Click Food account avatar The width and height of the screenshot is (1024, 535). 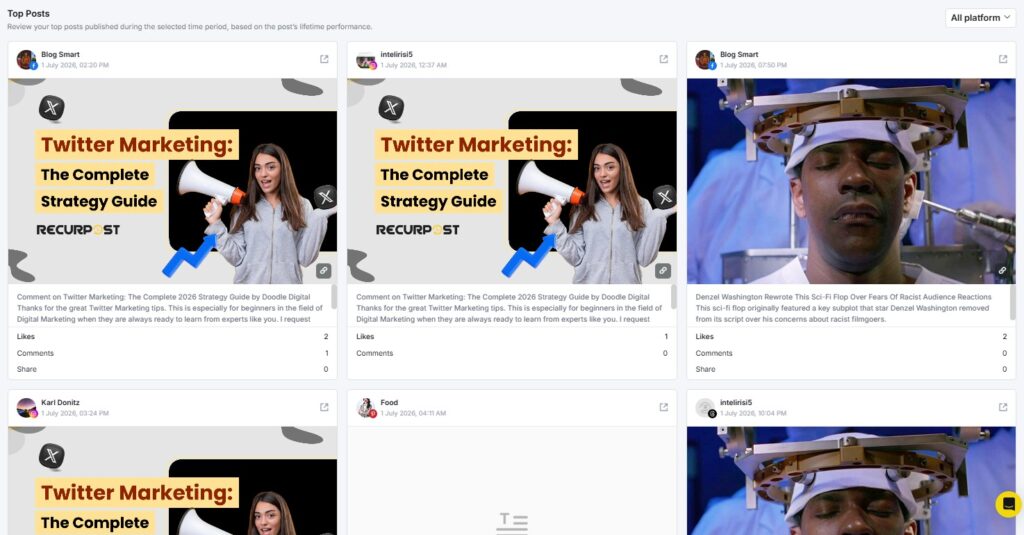(366, 408)
